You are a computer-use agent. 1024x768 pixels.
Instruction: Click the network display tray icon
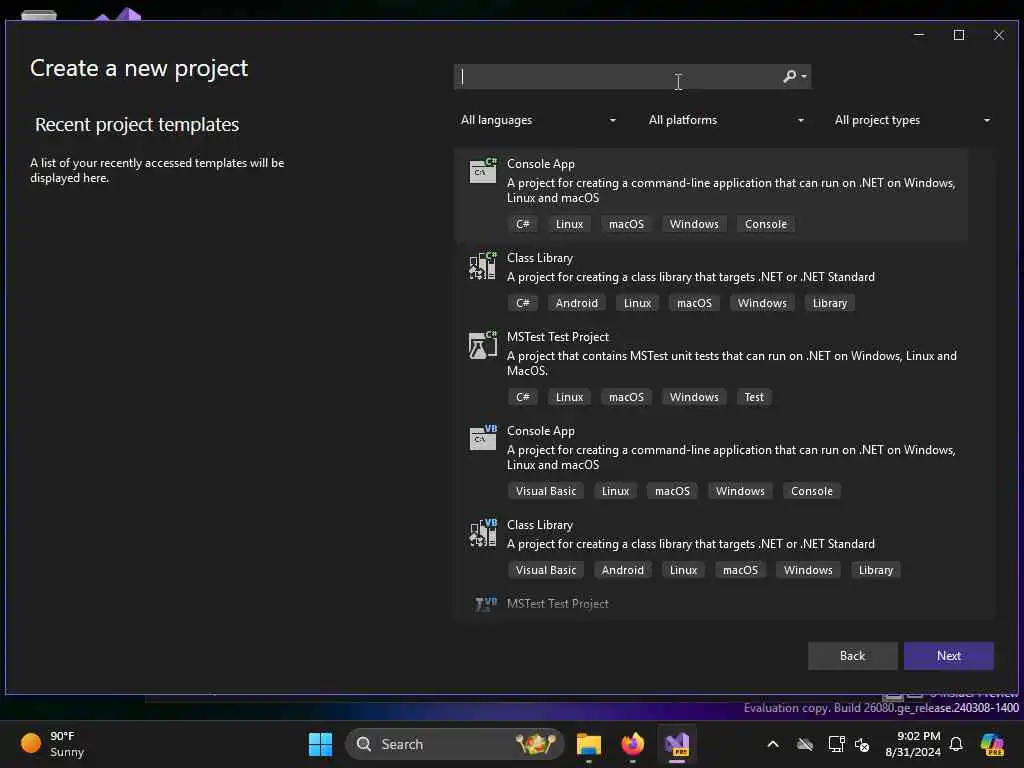tap(836, 744)
